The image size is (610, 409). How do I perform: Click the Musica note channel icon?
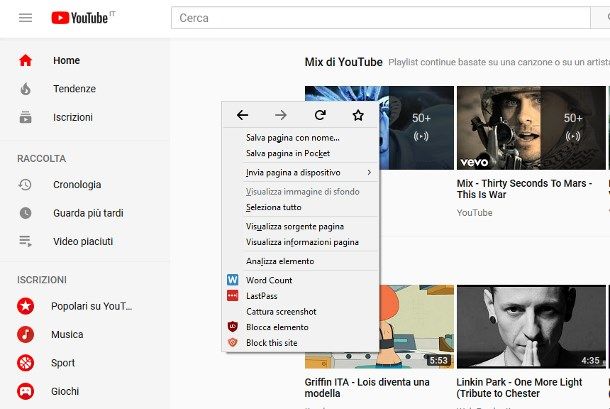pos(26,334)
